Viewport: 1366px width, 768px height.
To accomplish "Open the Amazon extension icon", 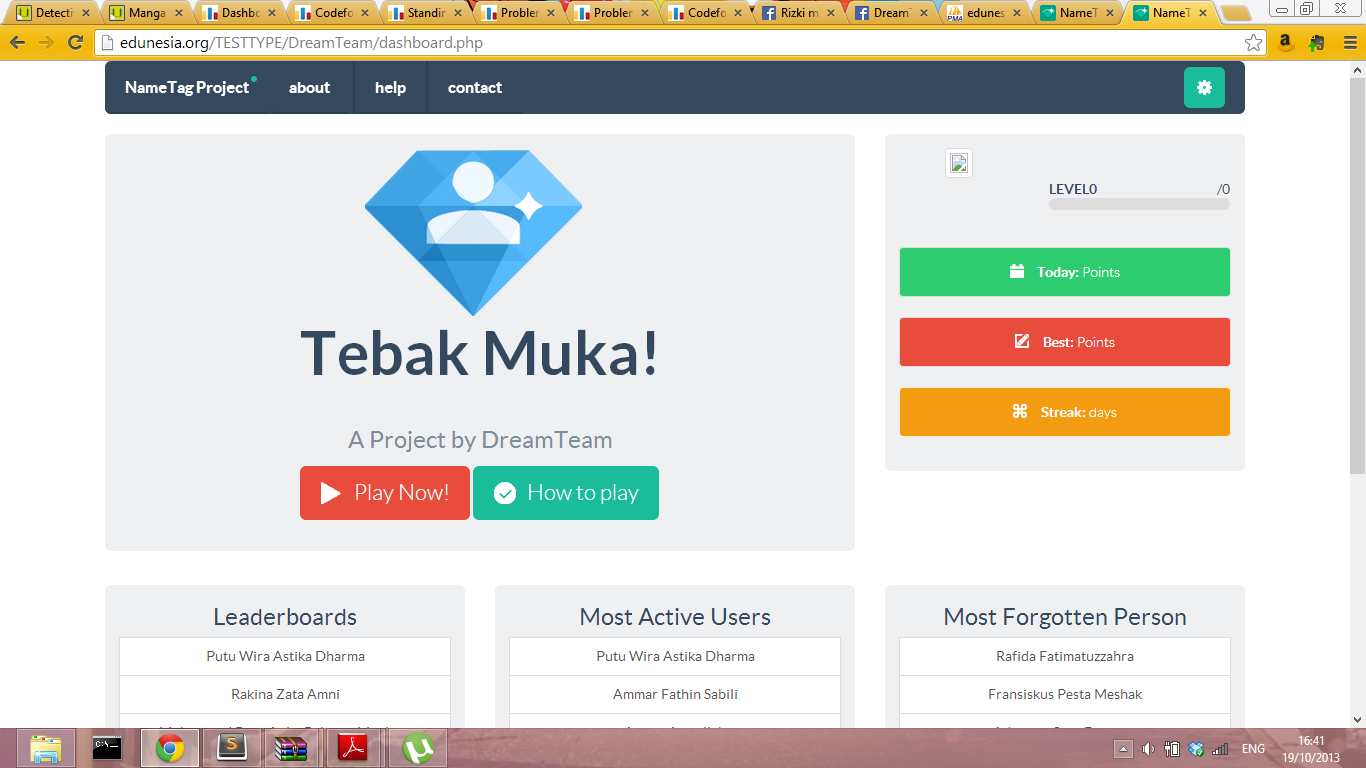I will (1285, 43).
